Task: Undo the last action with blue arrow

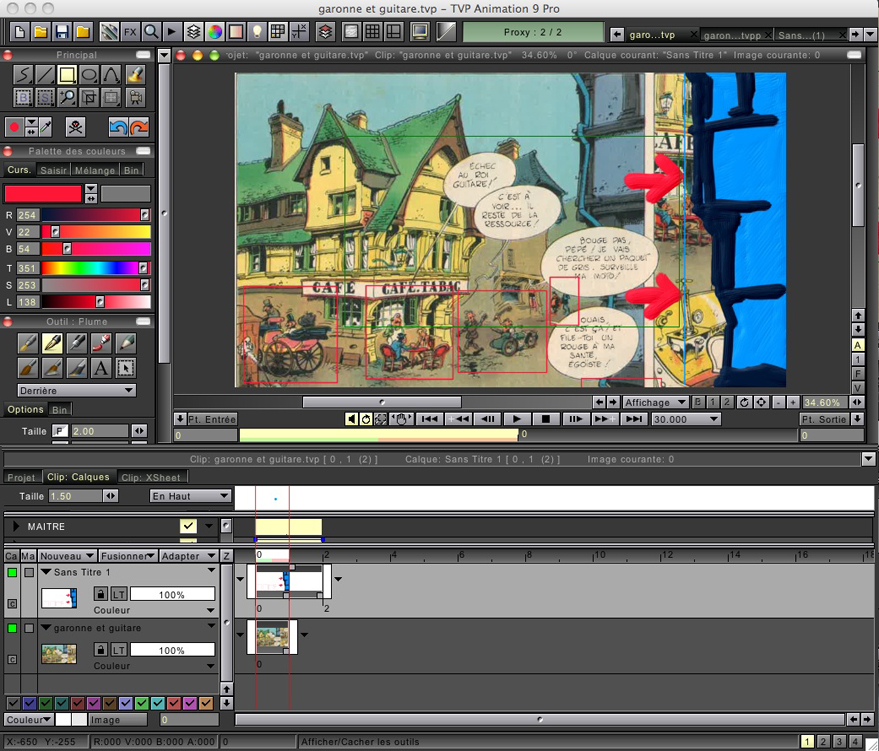Action: [118, 127]
